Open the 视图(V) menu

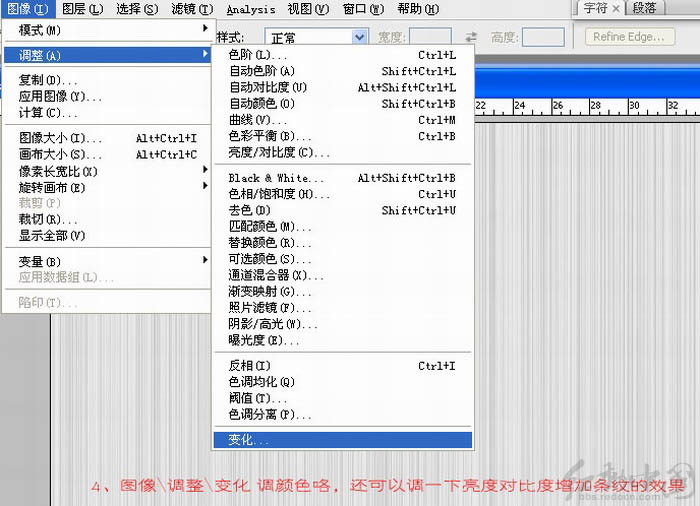click(x=308, y=8)
